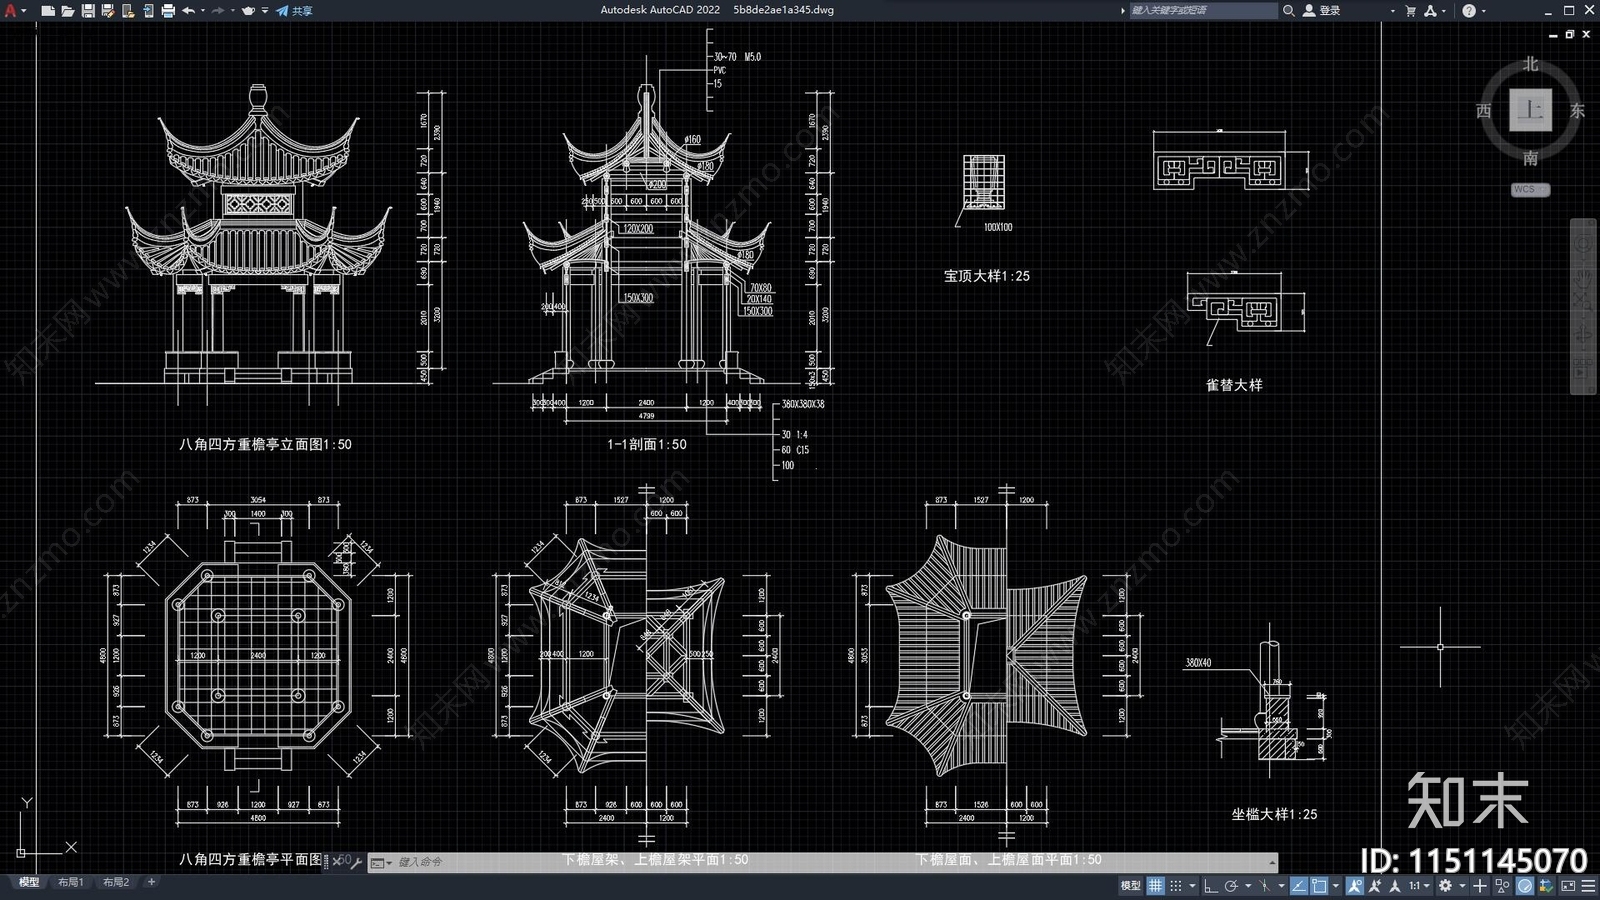
Task: Toggle object snap tracking
Action: 1299,885
